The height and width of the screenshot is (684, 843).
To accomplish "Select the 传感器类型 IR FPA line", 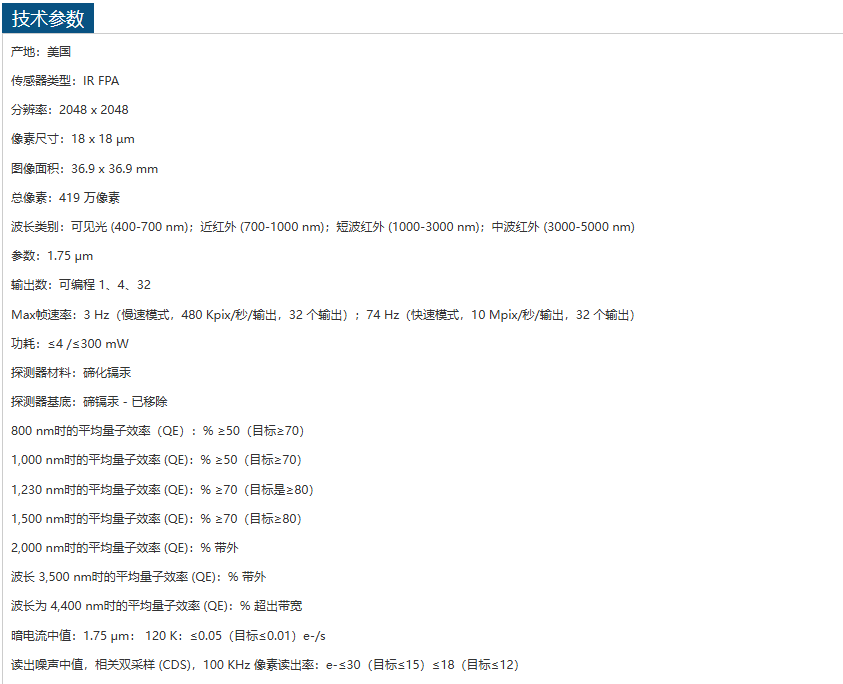I will [x=65, y=81].
